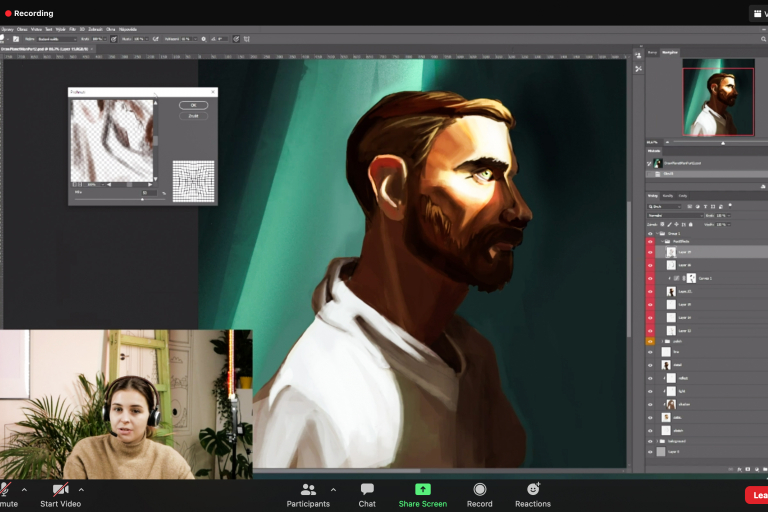
Task: Open the Okna menu in the menu bar
Action: click(x=111, y=29)
